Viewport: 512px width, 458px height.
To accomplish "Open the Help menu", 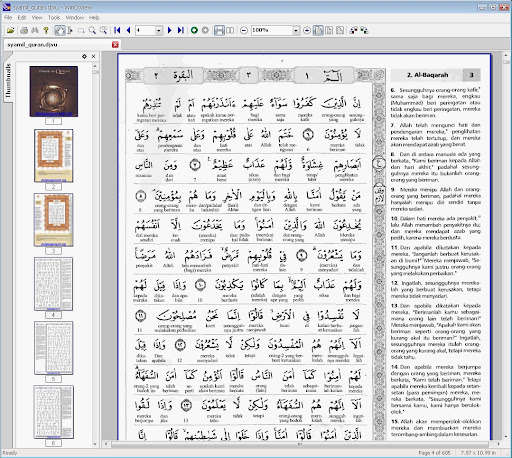I will [94, 18].
